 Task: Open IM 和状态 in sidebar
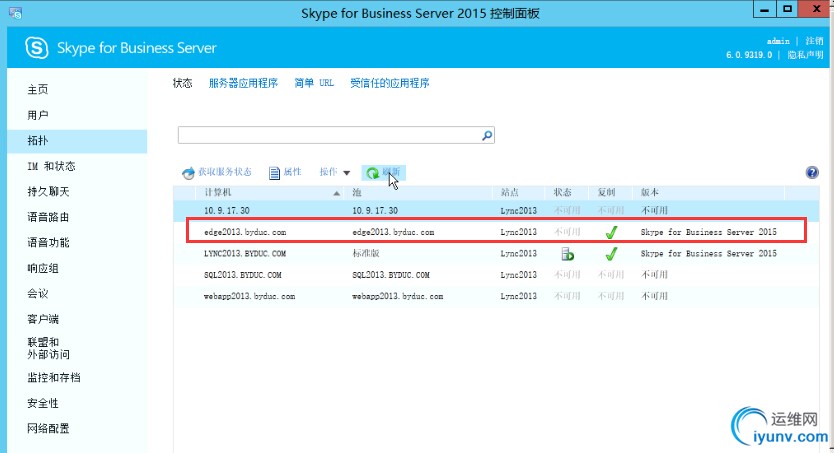point(51,166)
